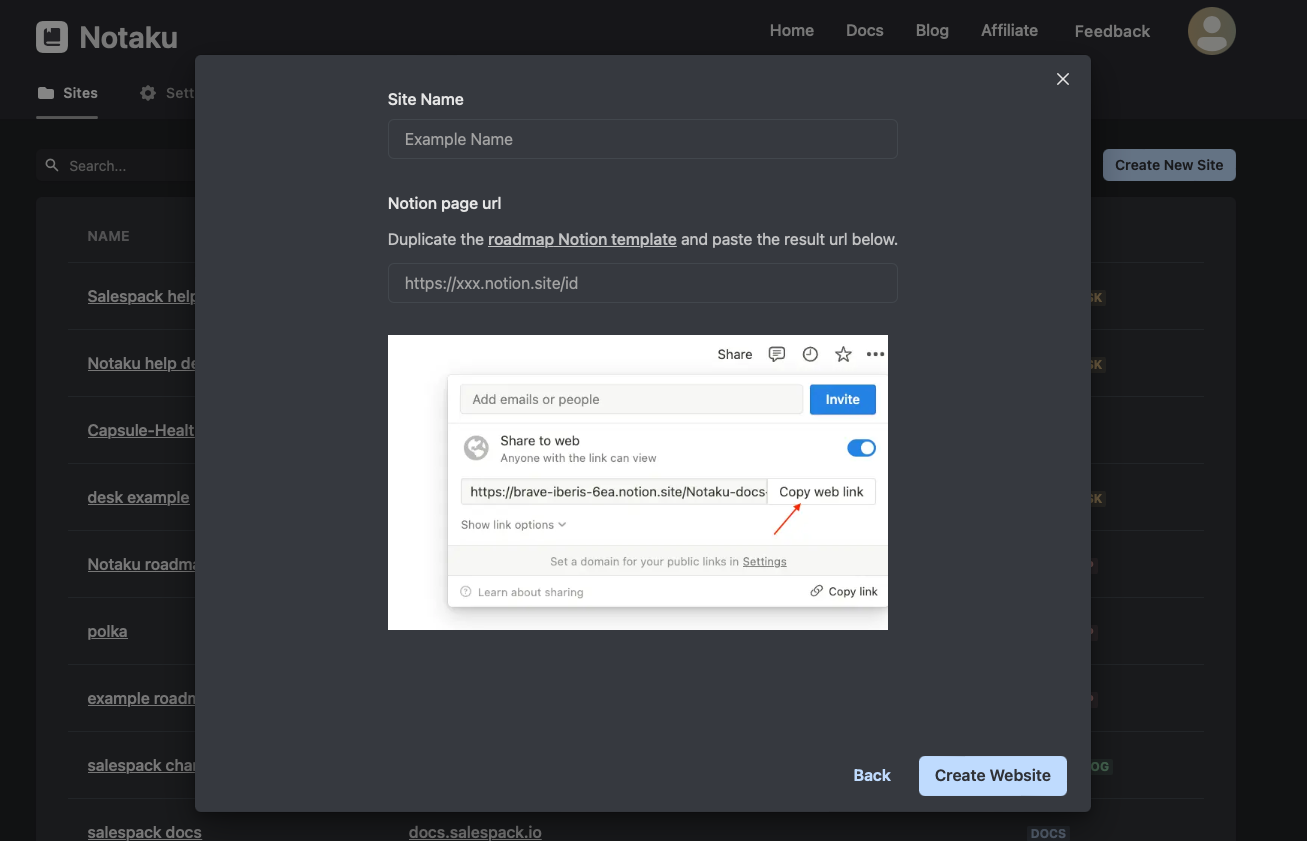Click the NAME column header
Image resolution: width=1307 pixels, height=841 pixels.
(x=108, y=236)
